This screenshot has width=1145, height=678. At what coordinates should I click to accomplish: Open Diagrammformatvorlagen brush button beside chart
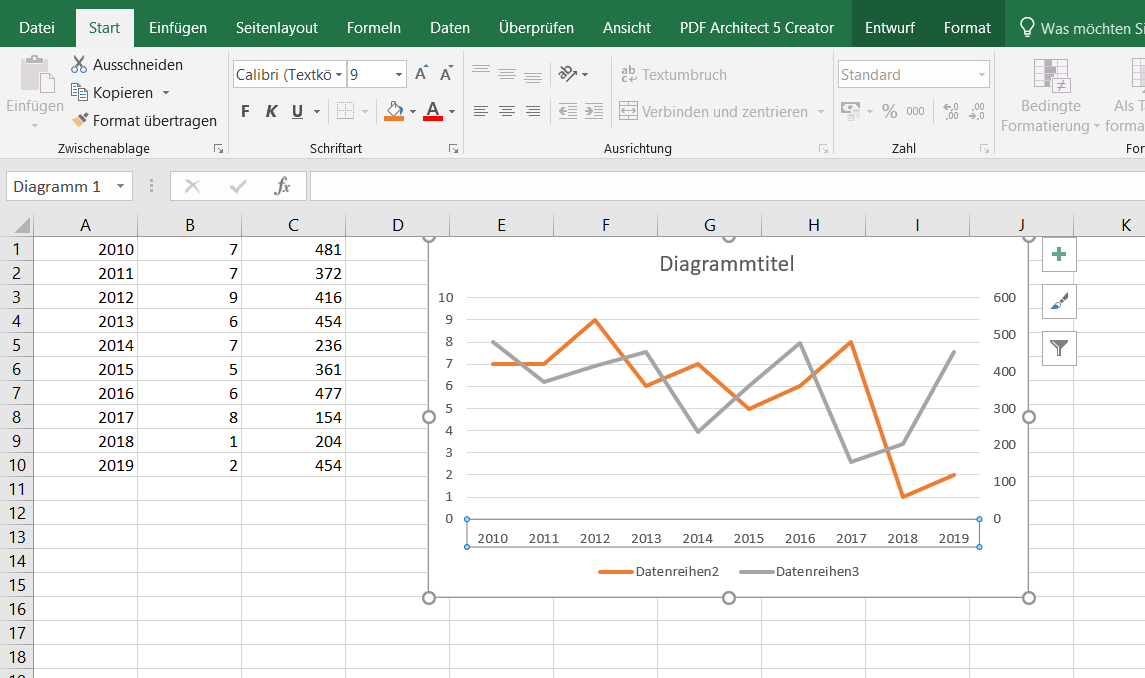(1059, 301)
